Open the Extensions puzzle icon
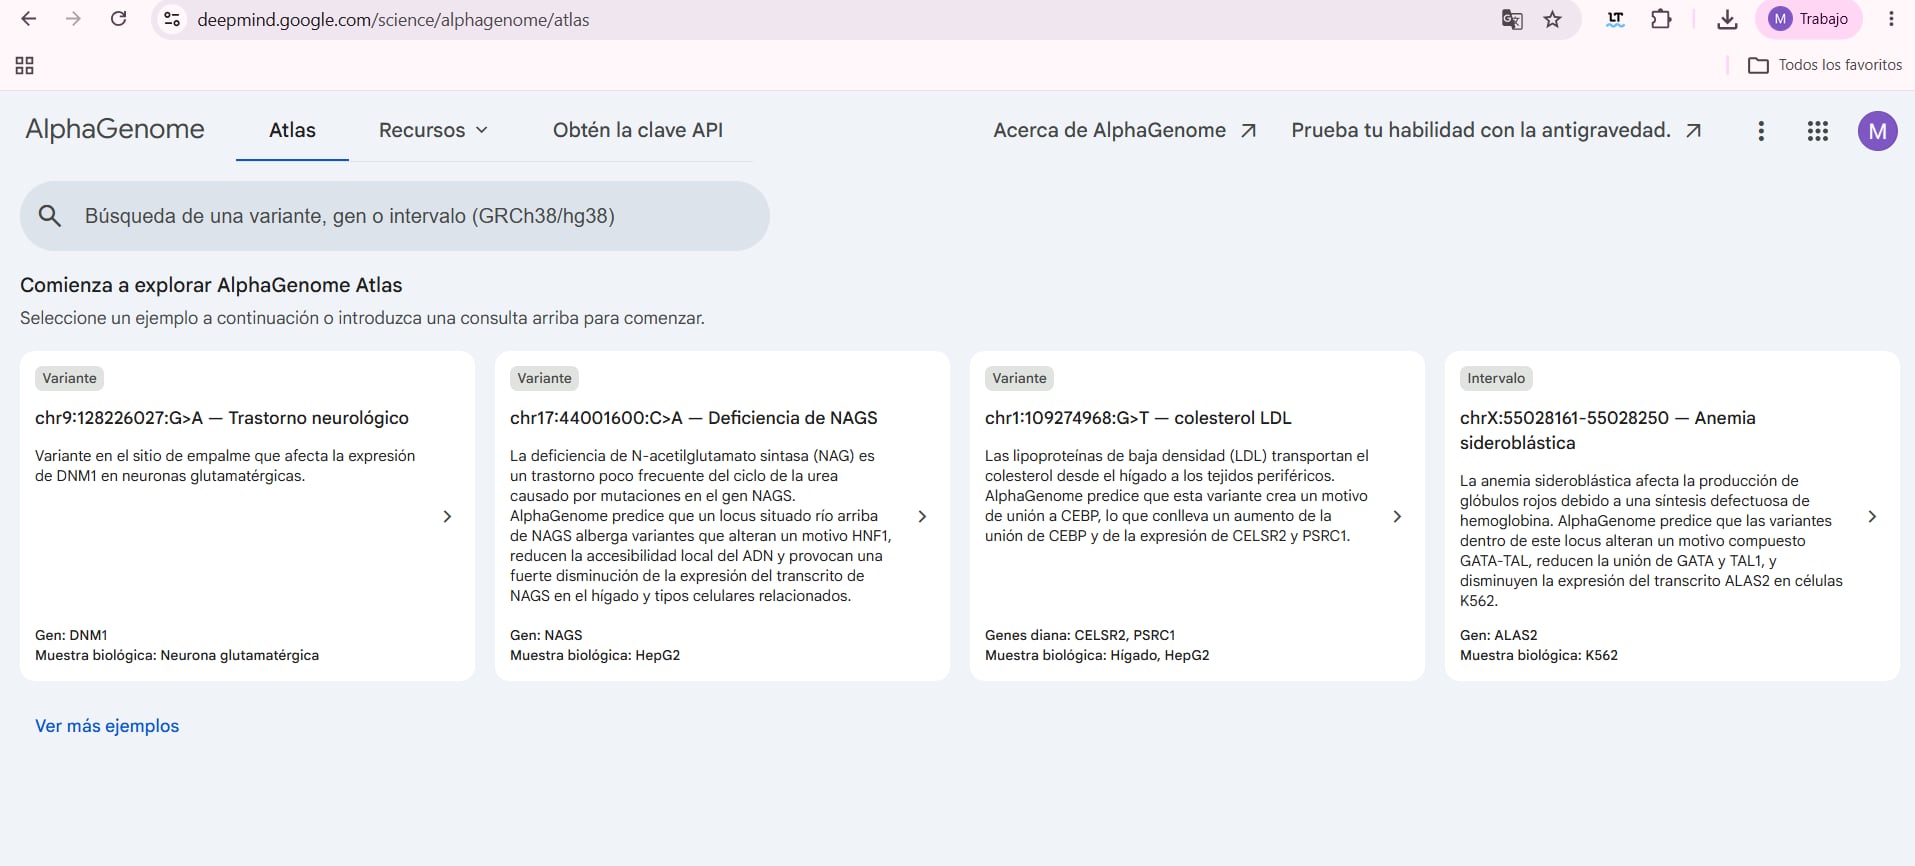Image resolution: width=1915 pixels, height=866 pixels. 1661,19
